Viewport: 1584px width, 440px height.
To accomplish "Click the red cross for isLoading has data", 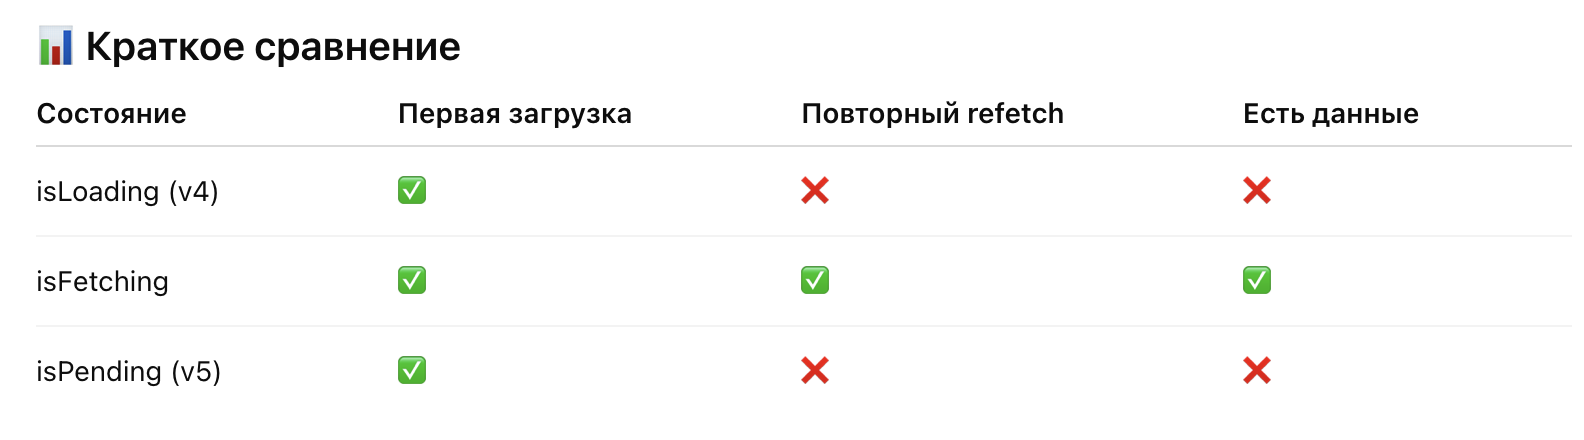I will point(1257,190).
